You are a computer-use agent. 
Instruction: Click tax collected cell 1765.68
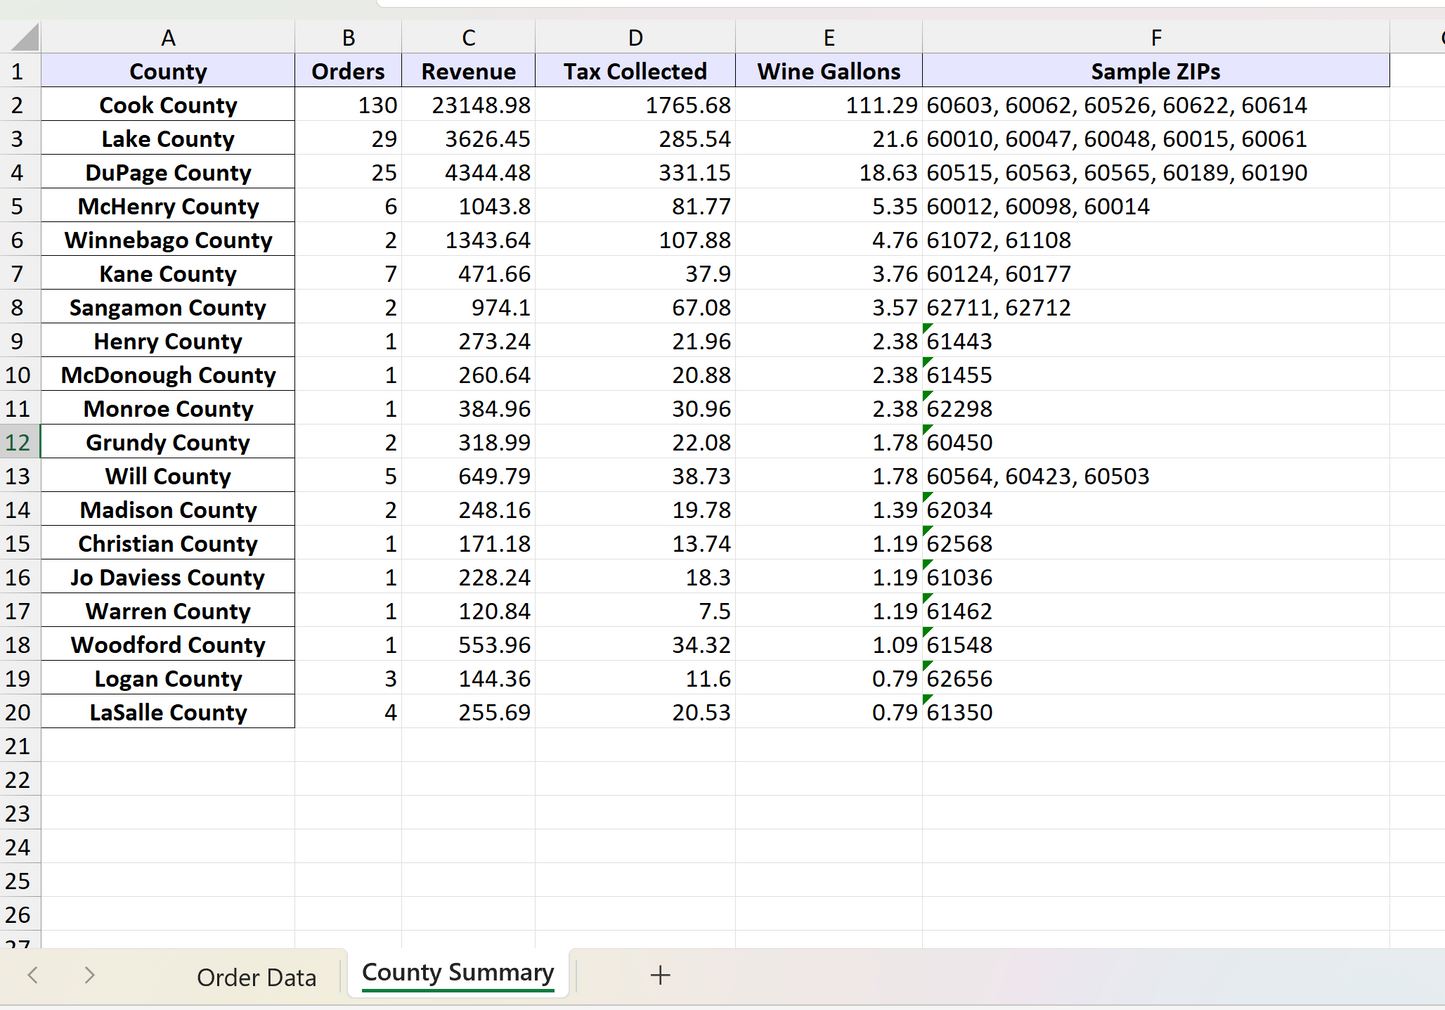coord(635,105)
